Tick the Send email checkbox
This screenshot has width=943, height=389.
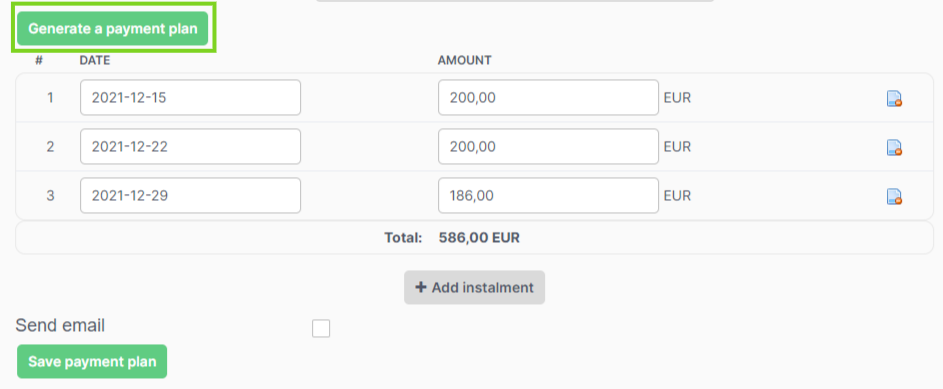pos(321,329)
